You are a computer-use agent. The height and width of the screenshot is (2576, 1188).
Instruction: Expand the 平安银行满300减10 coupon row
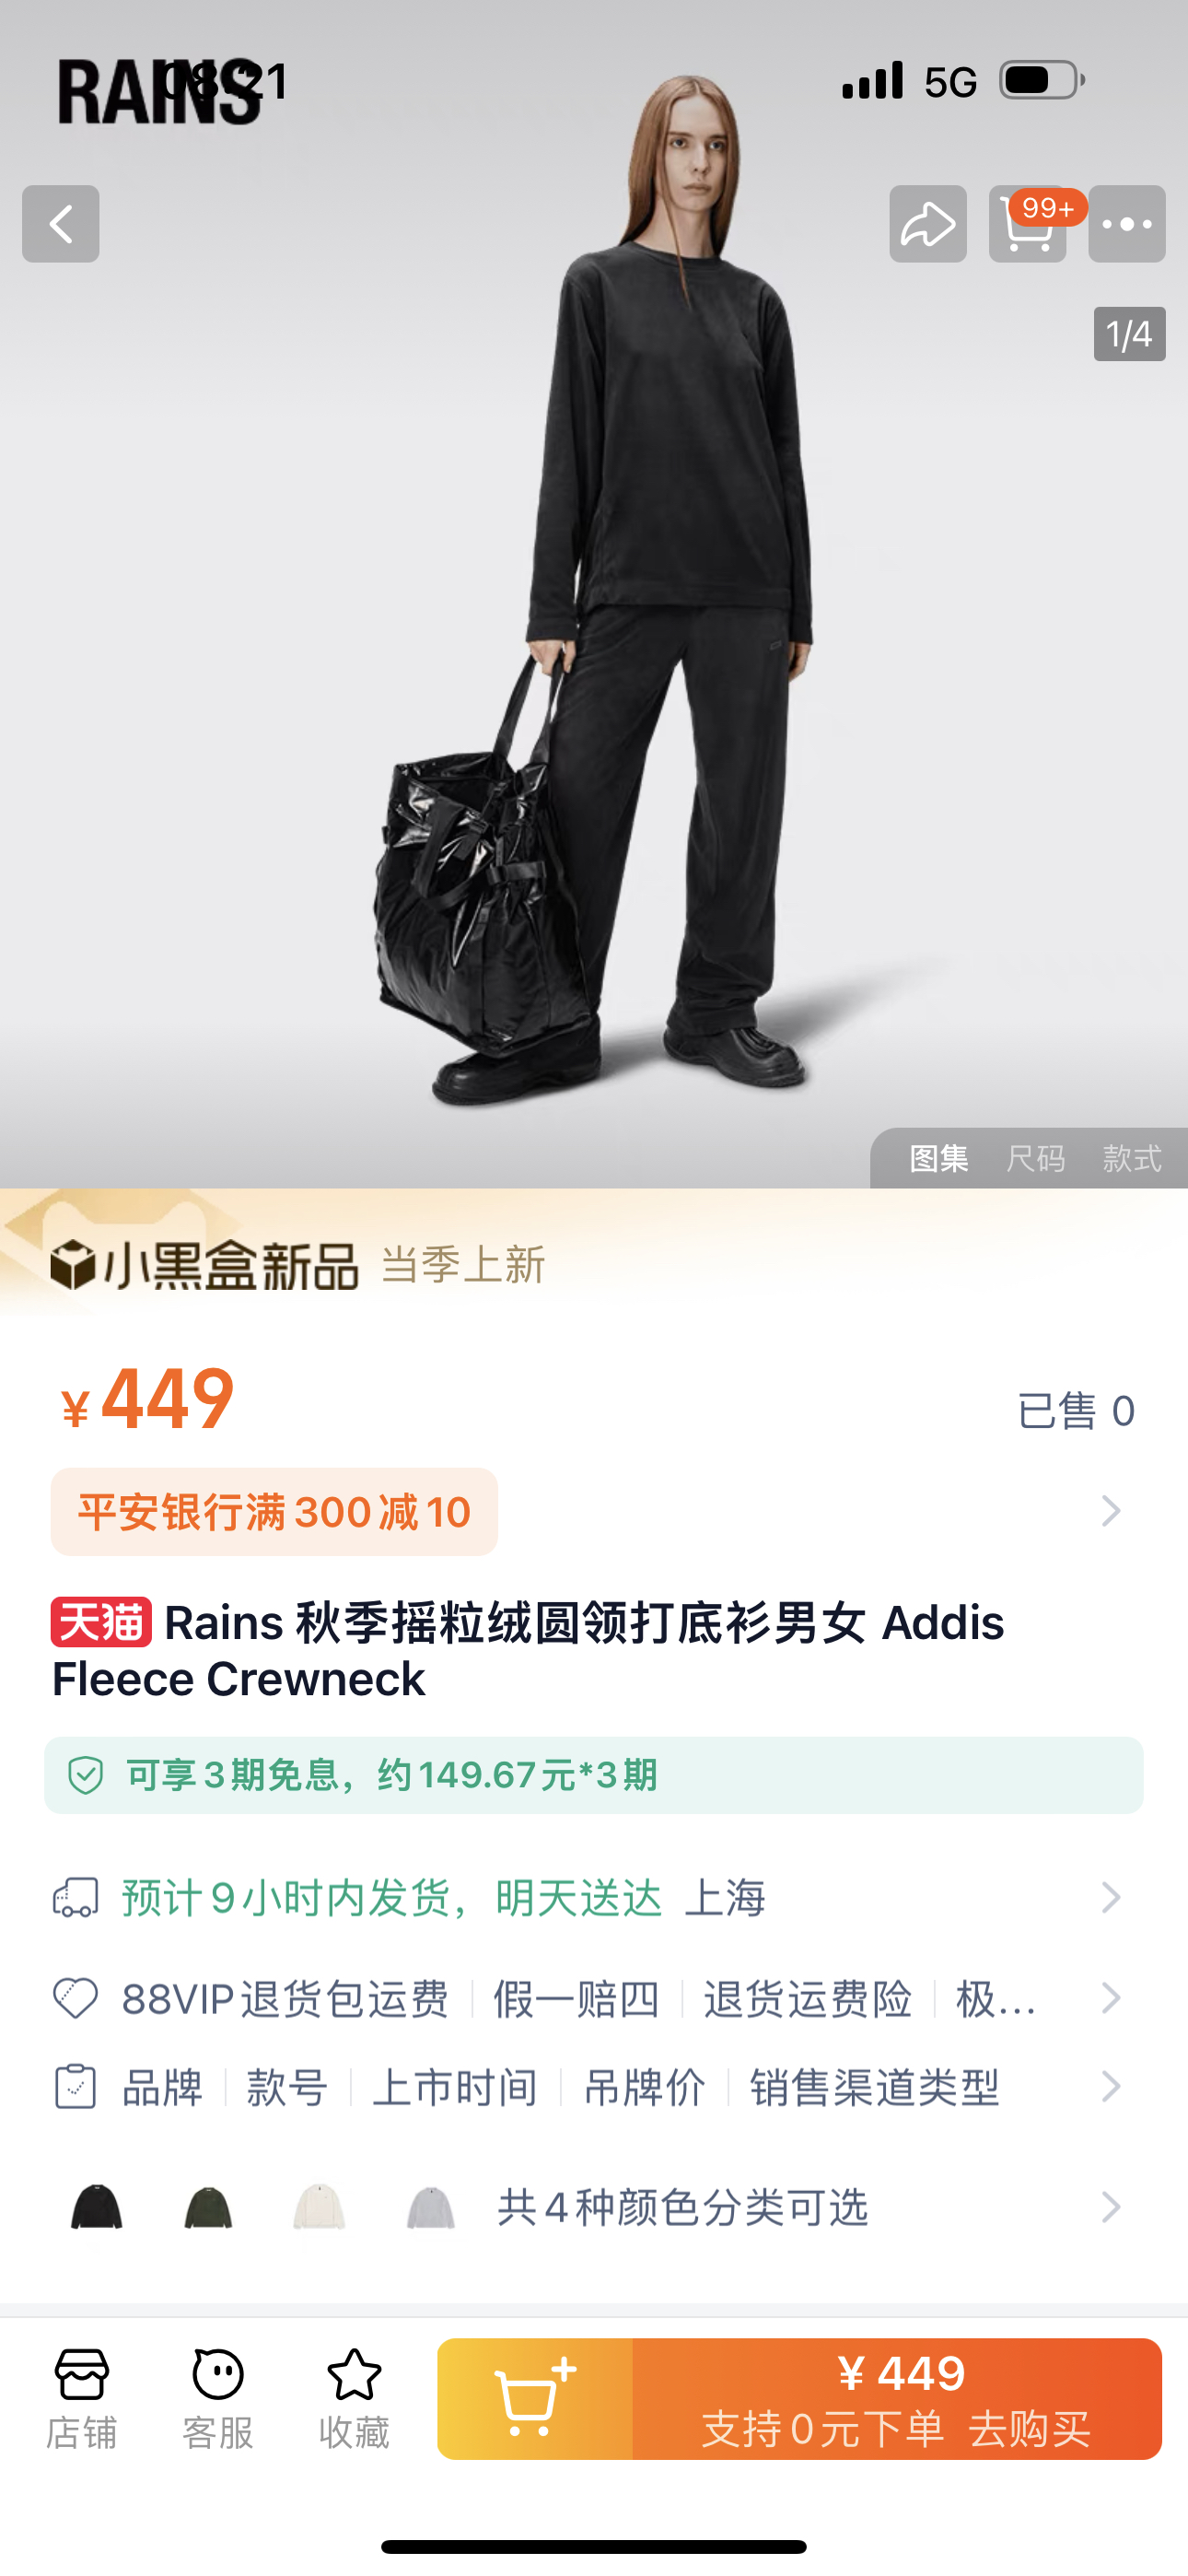pos(594,1511)
